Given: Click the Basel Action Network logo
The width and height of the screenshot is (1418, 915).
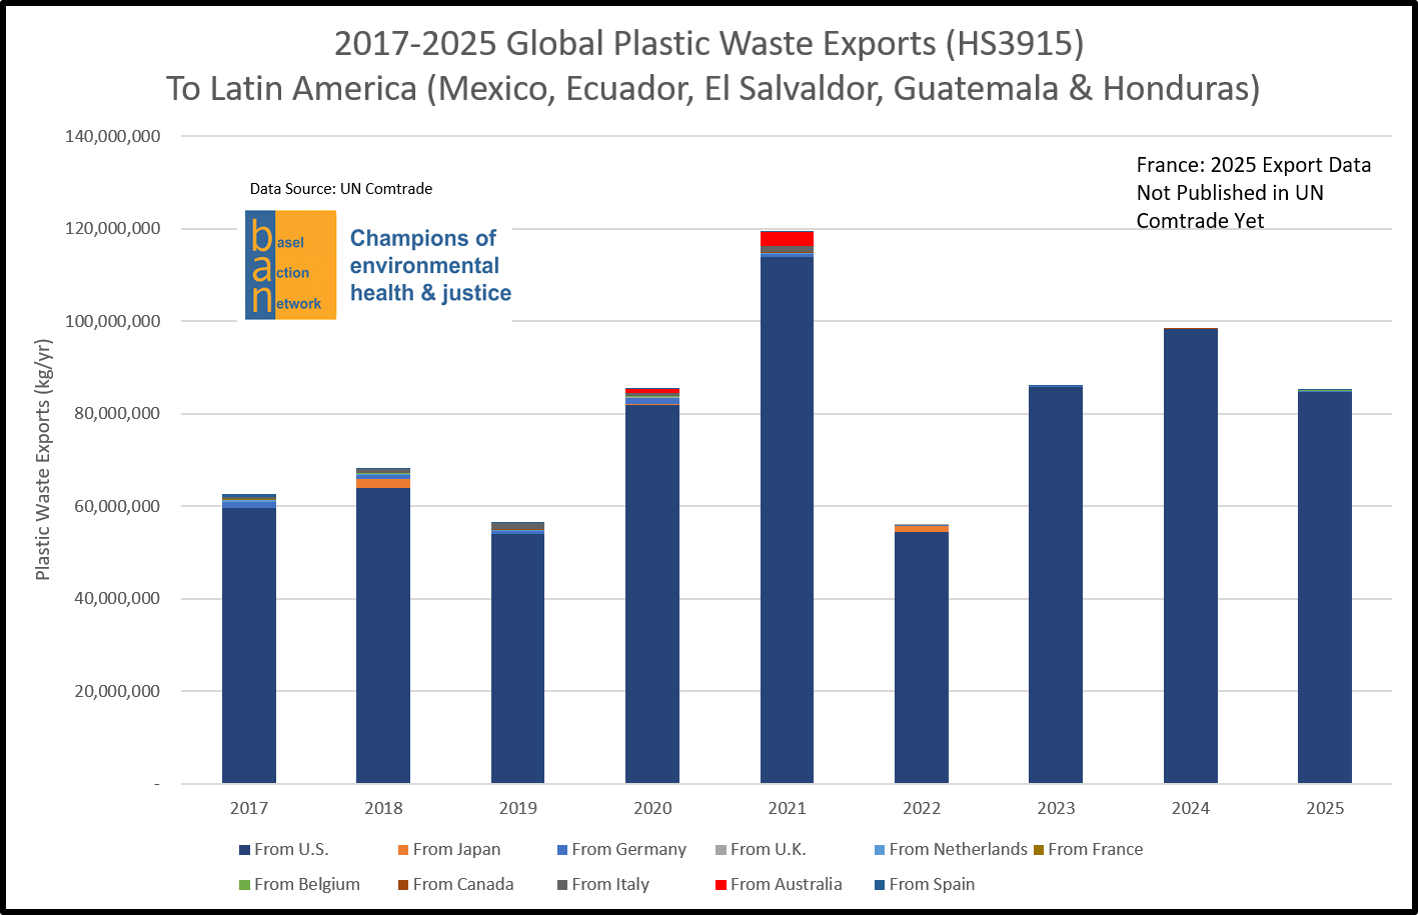Looking at the screenshot, I should tap(291, 265).
